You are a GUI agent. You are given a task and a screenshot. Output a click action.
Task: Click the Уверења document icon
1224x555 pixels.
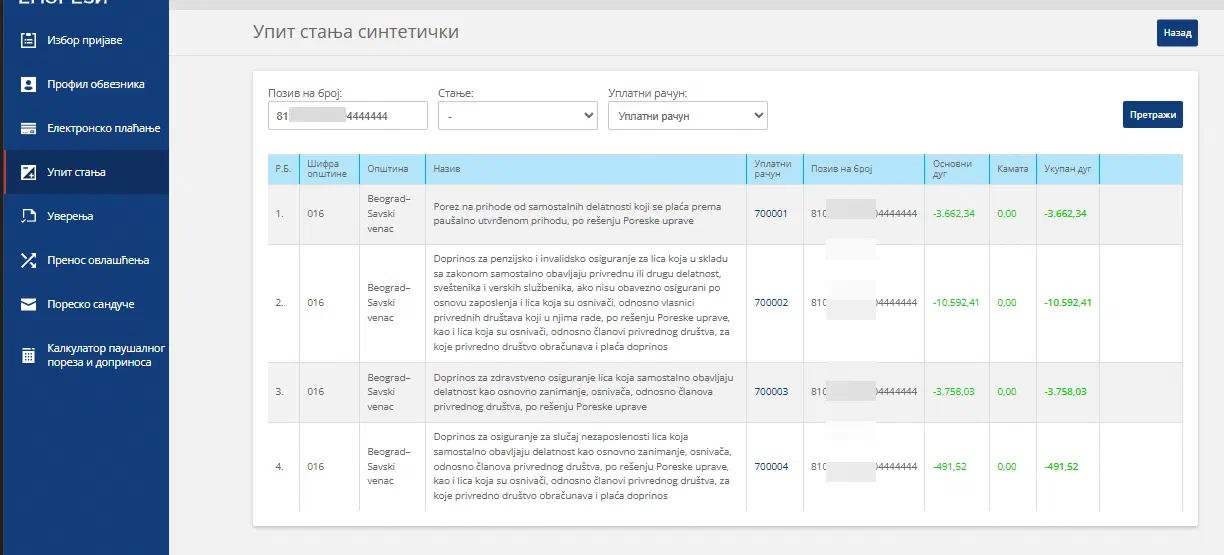[28, 216]
